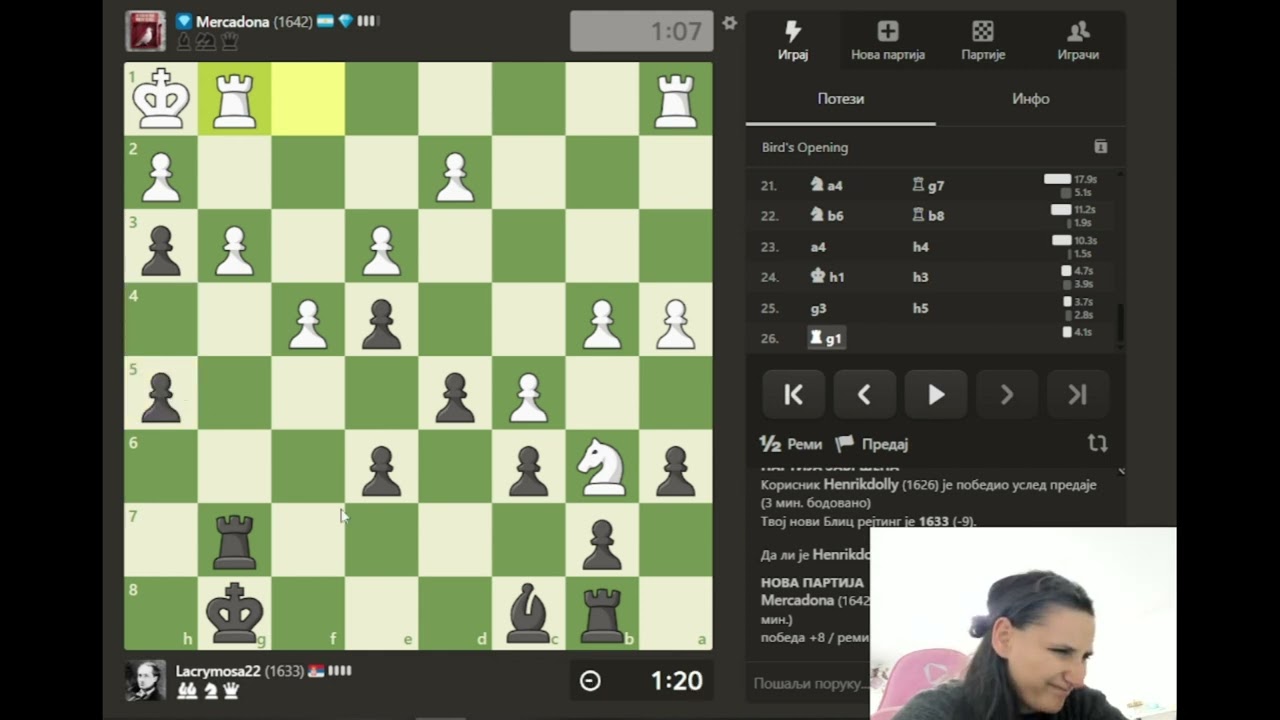Go to black's move 22 rook b8
Viewport: 1280px width, 720px height.
pyautogui.click(x=928, y=215)
